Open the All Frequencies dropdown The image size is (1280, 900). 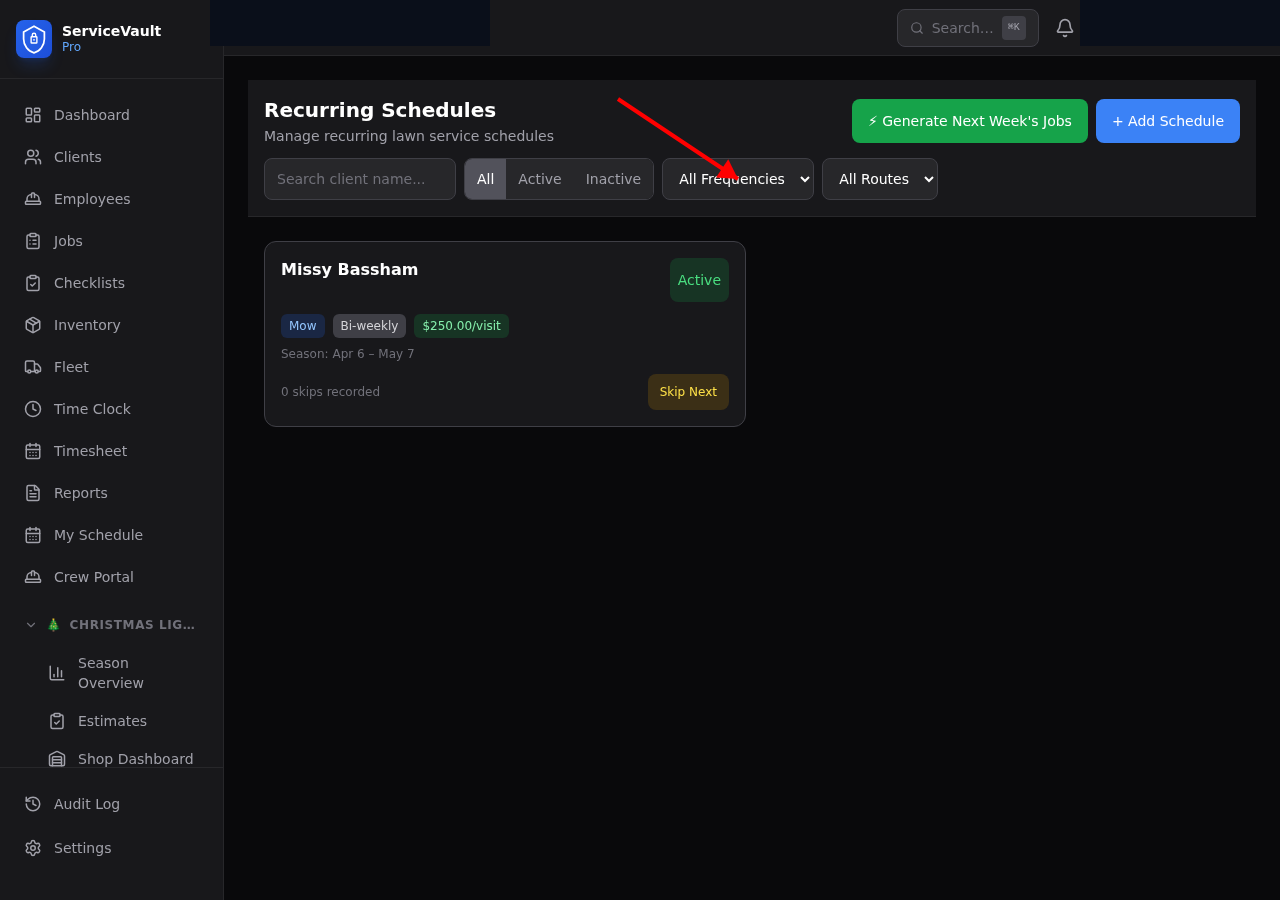pos(737,178)
